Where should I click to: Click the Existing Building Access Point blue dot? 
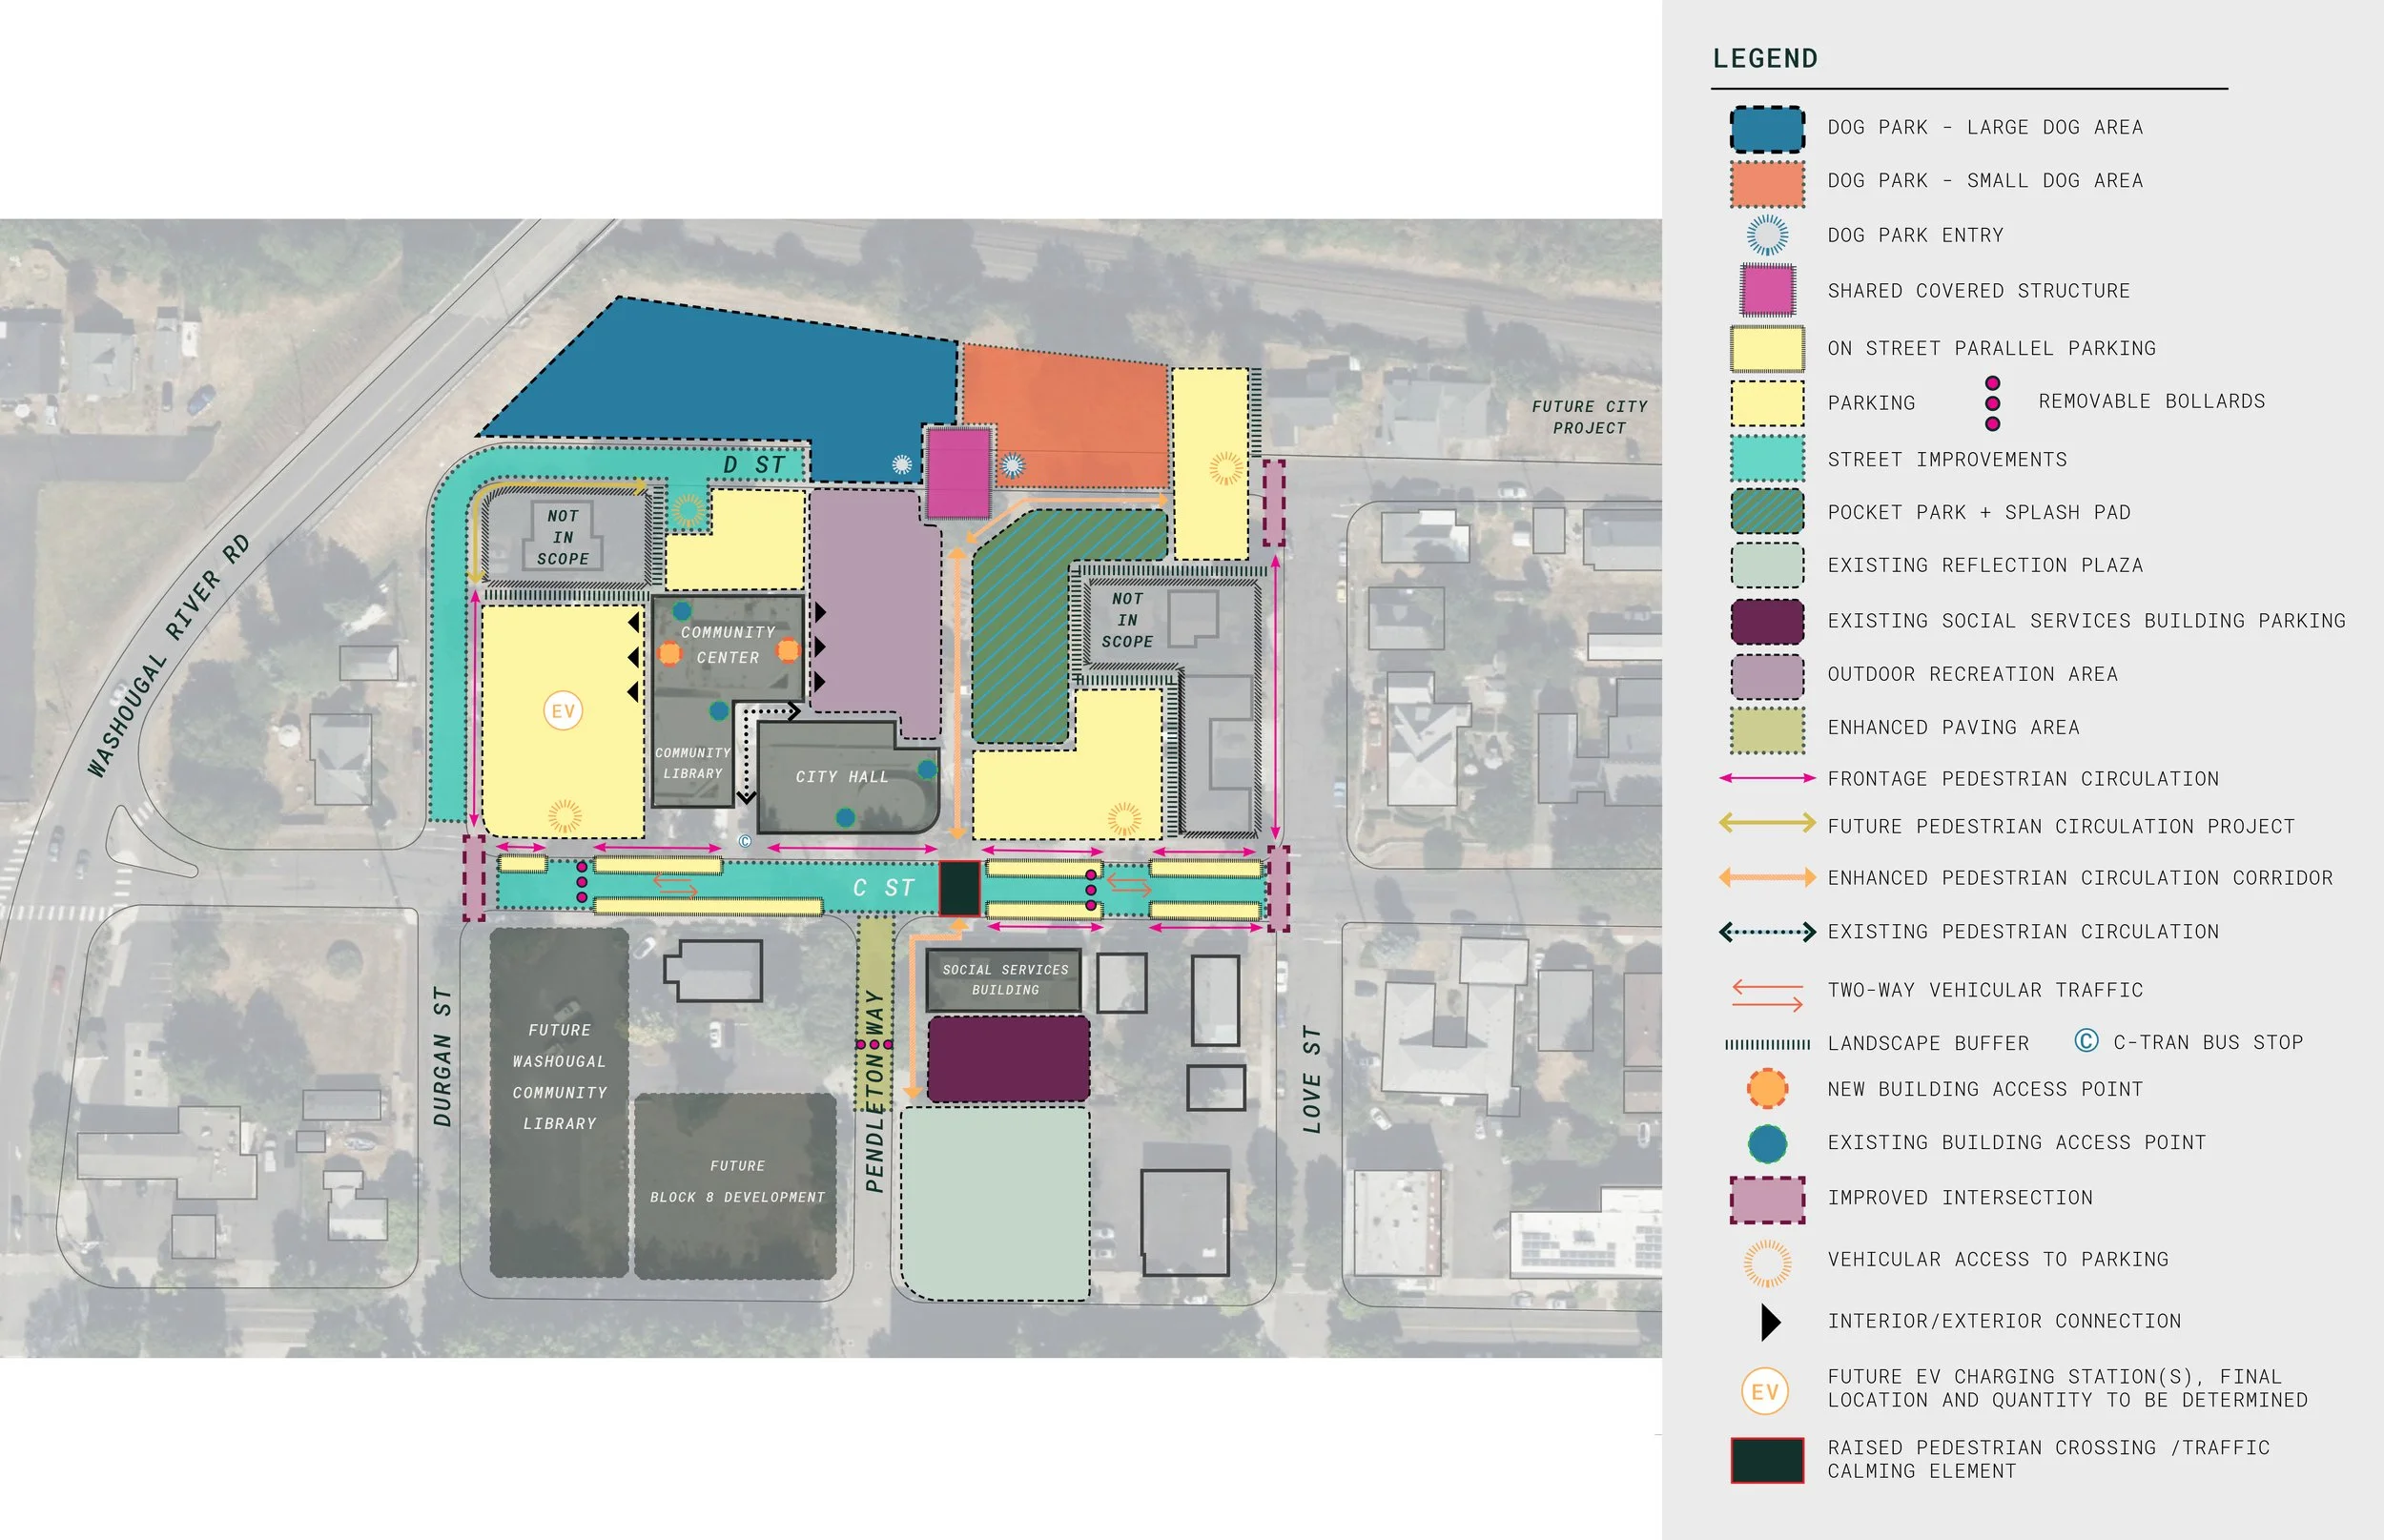coord(1767,1143)
